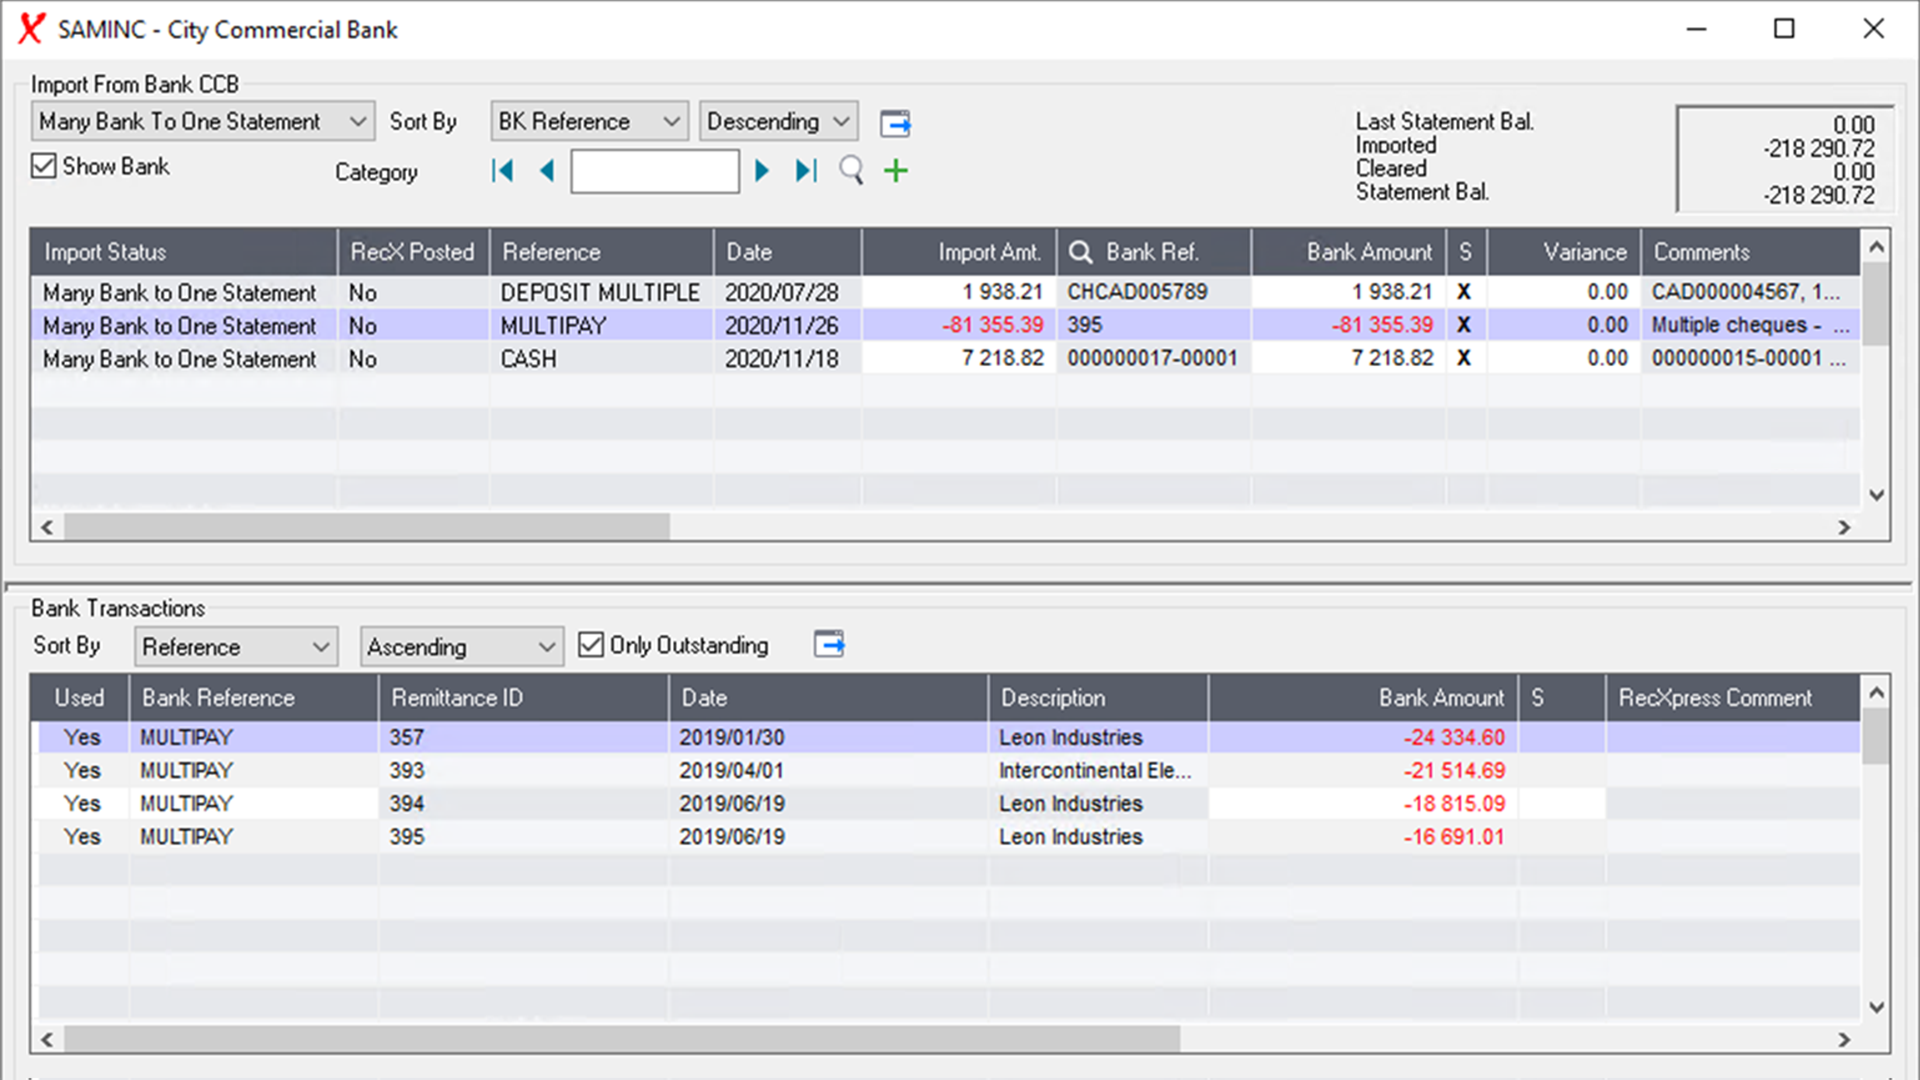The width and height of the screenshot is (1920, 1080).
Task: Click the red X application icon
Action: [31, 29]
